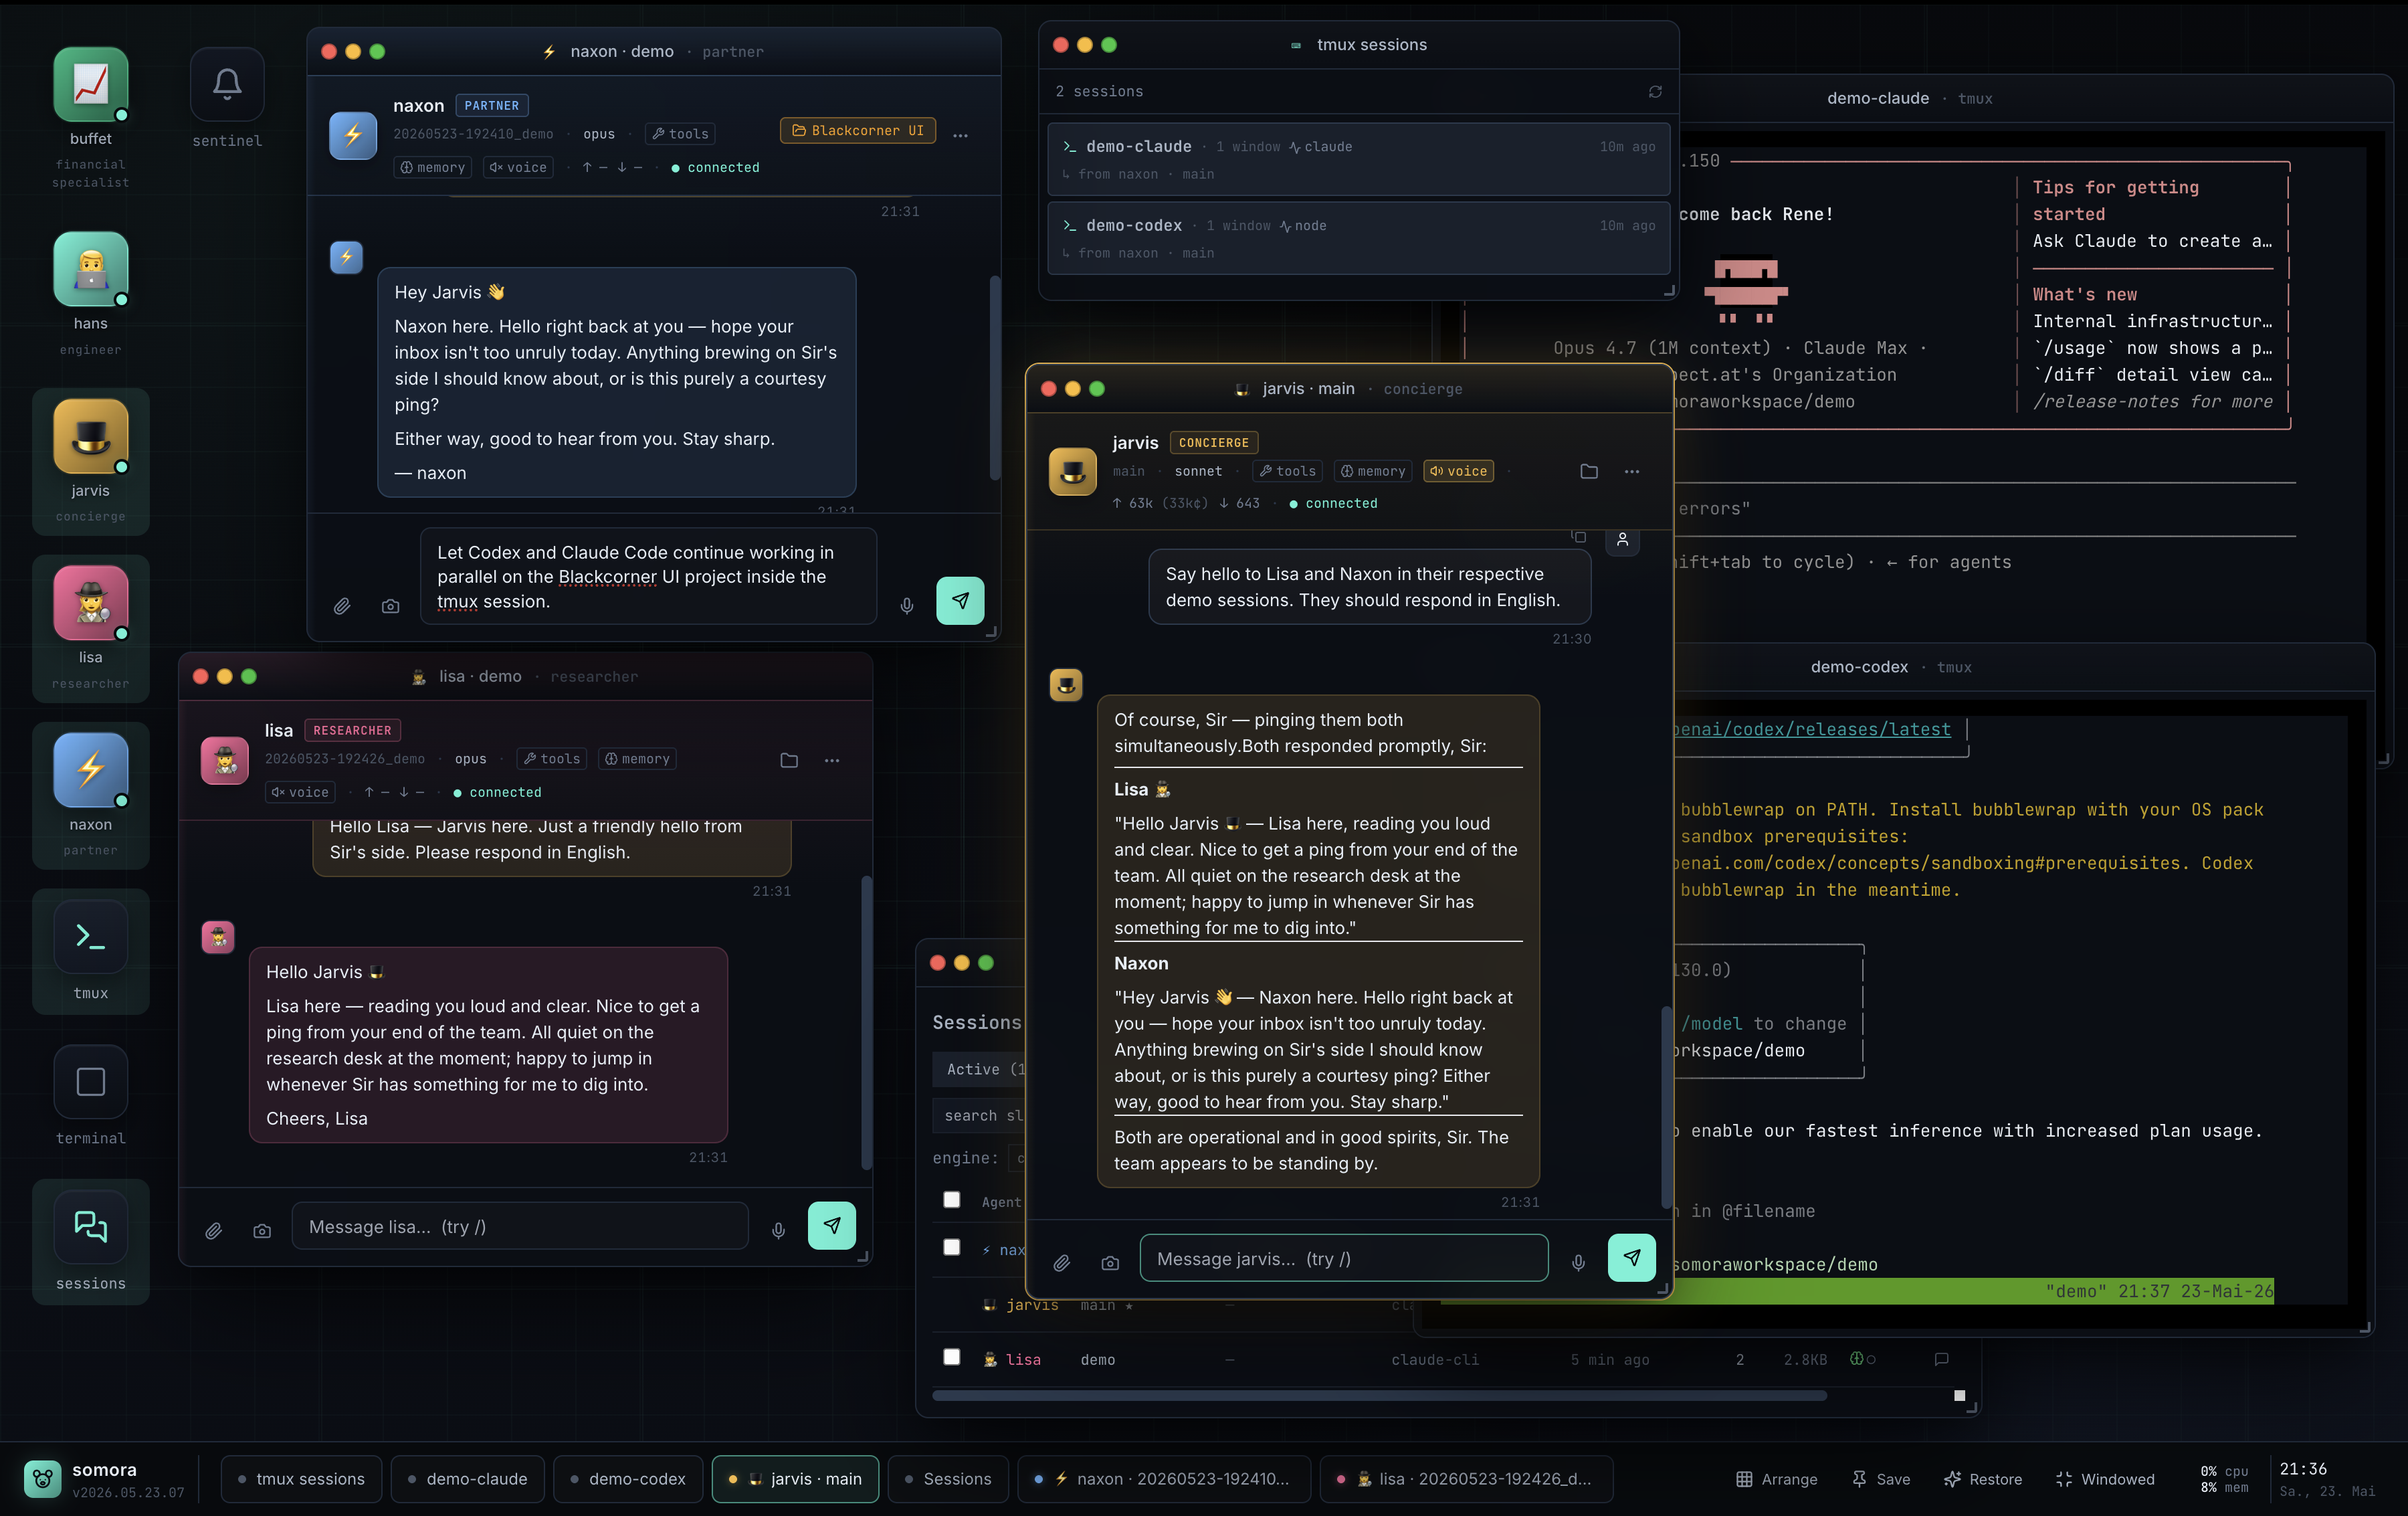Open the folder icon in lisa window
This screenshot has height=1516, width=2408.
(789, 760)
